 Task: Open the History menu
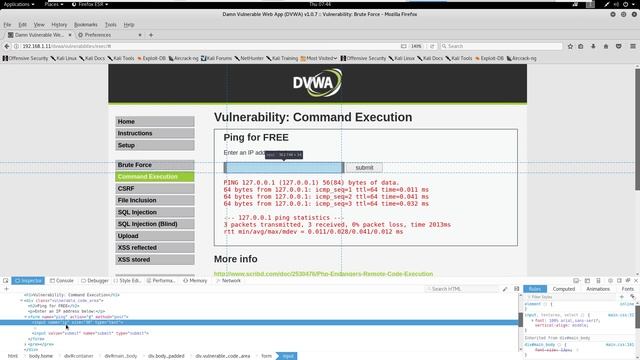[59, 24]
